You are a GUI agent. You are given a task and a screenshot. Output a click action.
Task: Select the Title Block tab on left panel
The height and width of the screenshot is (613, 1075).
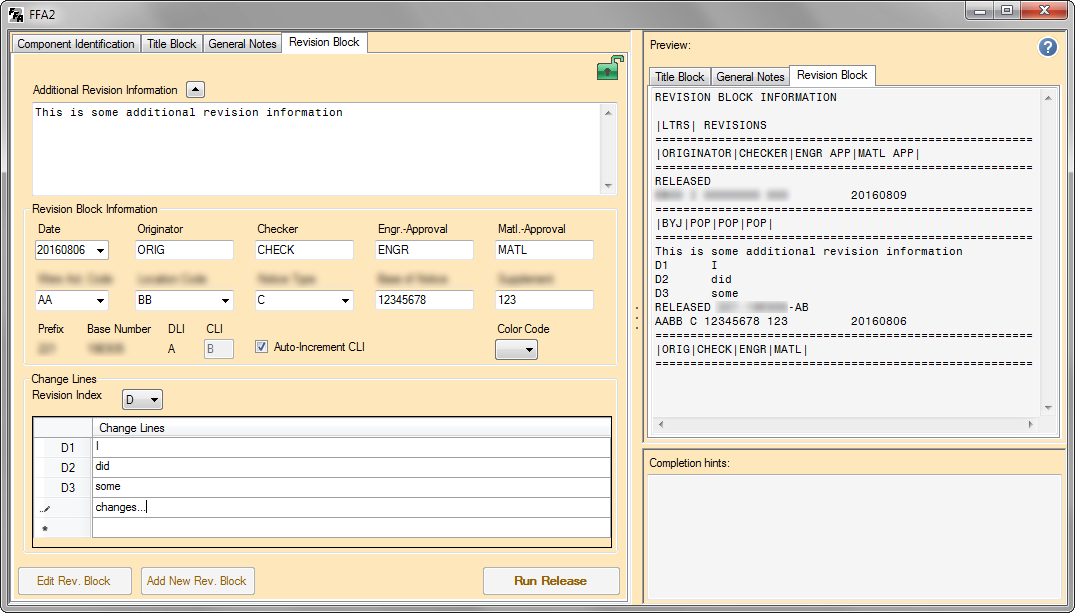pyautogui.click(x=172, y=44)
